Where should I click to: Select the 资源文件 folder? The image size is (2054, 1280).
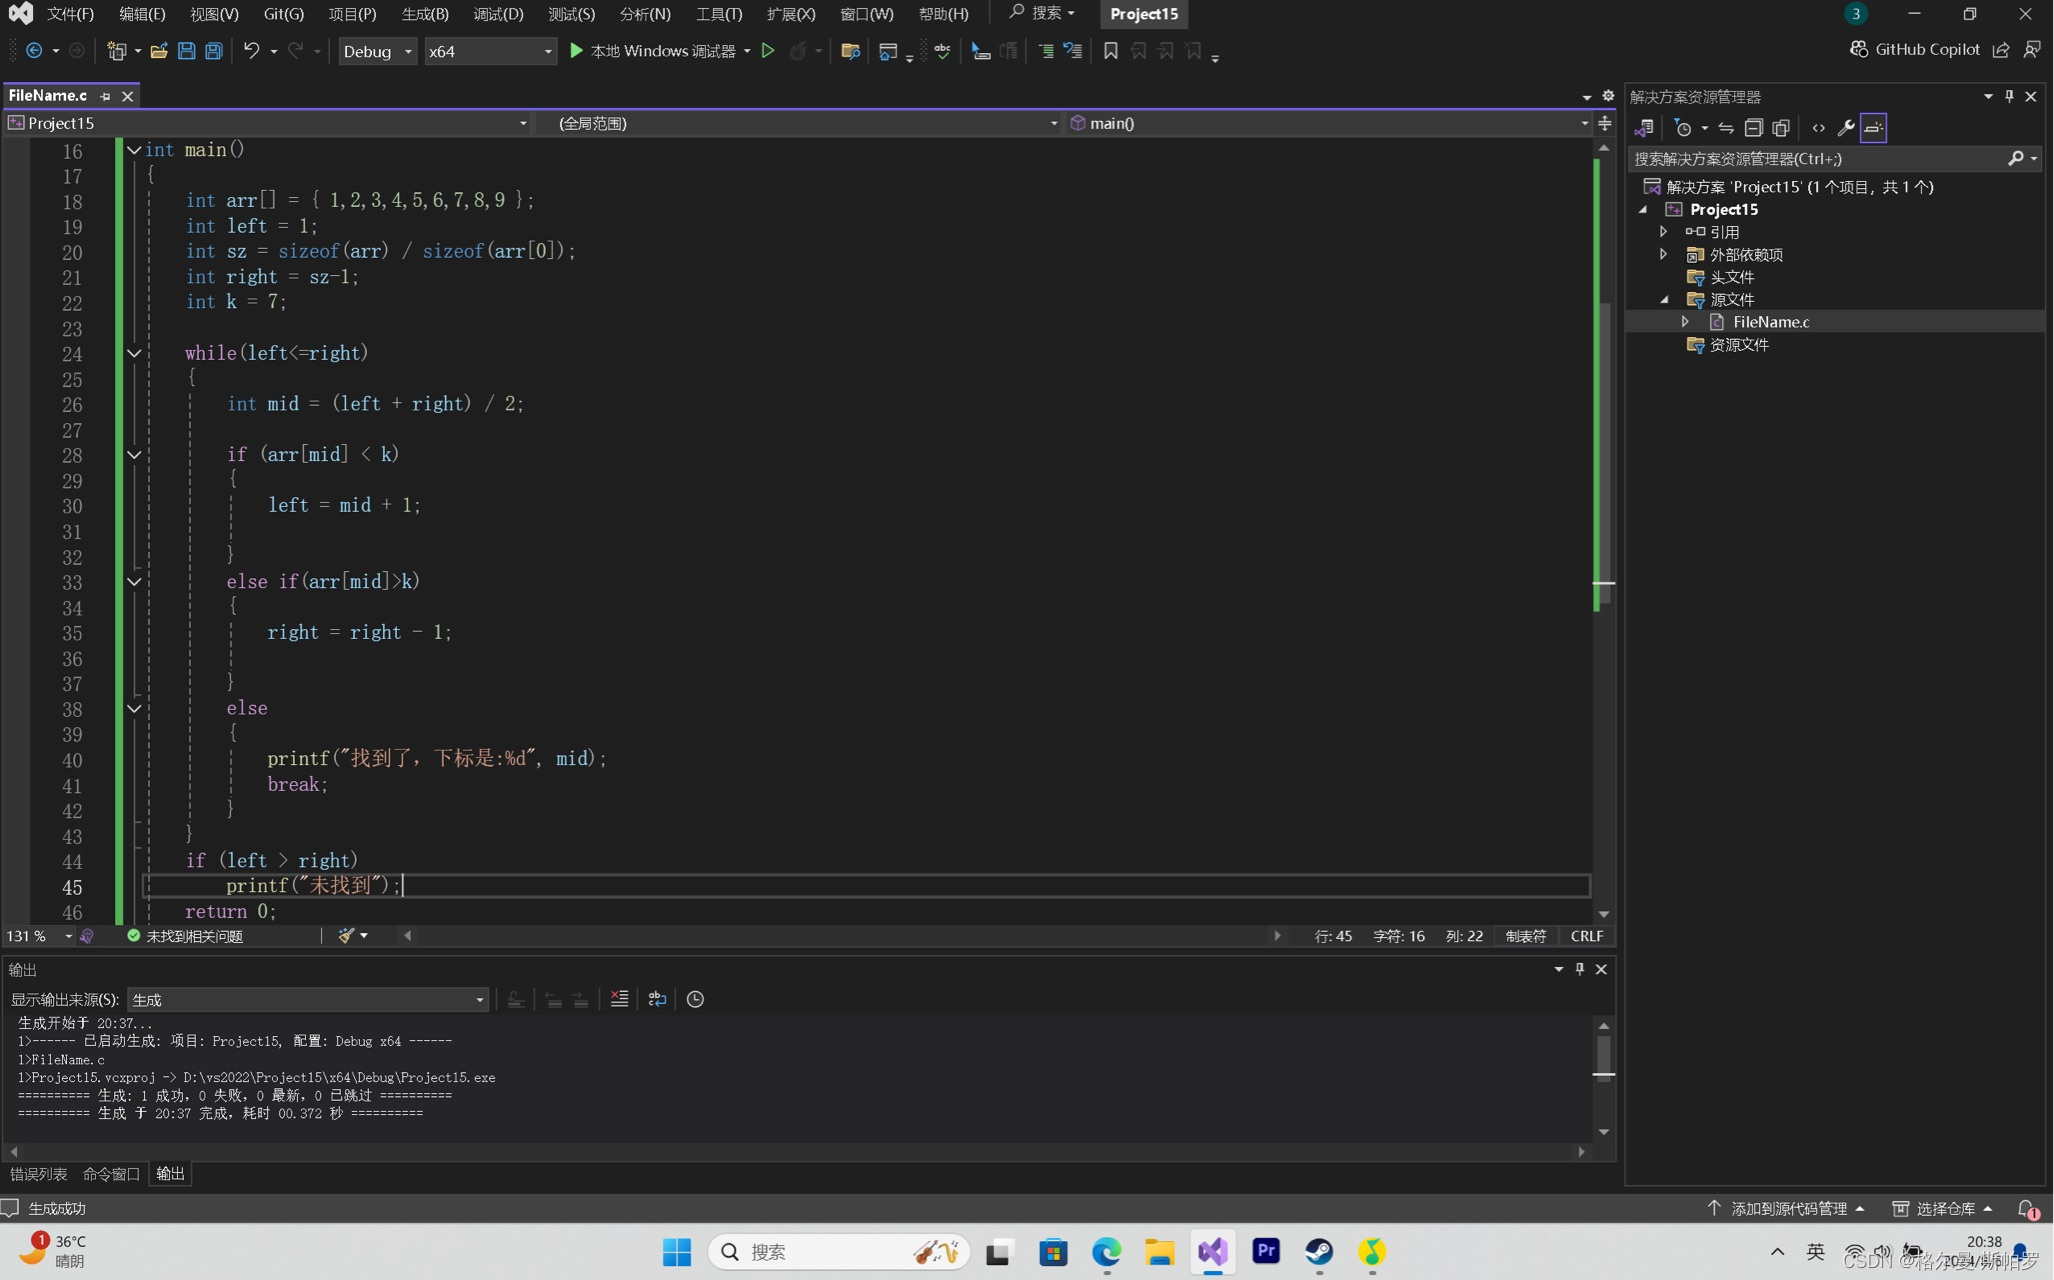coord(1739,344)
